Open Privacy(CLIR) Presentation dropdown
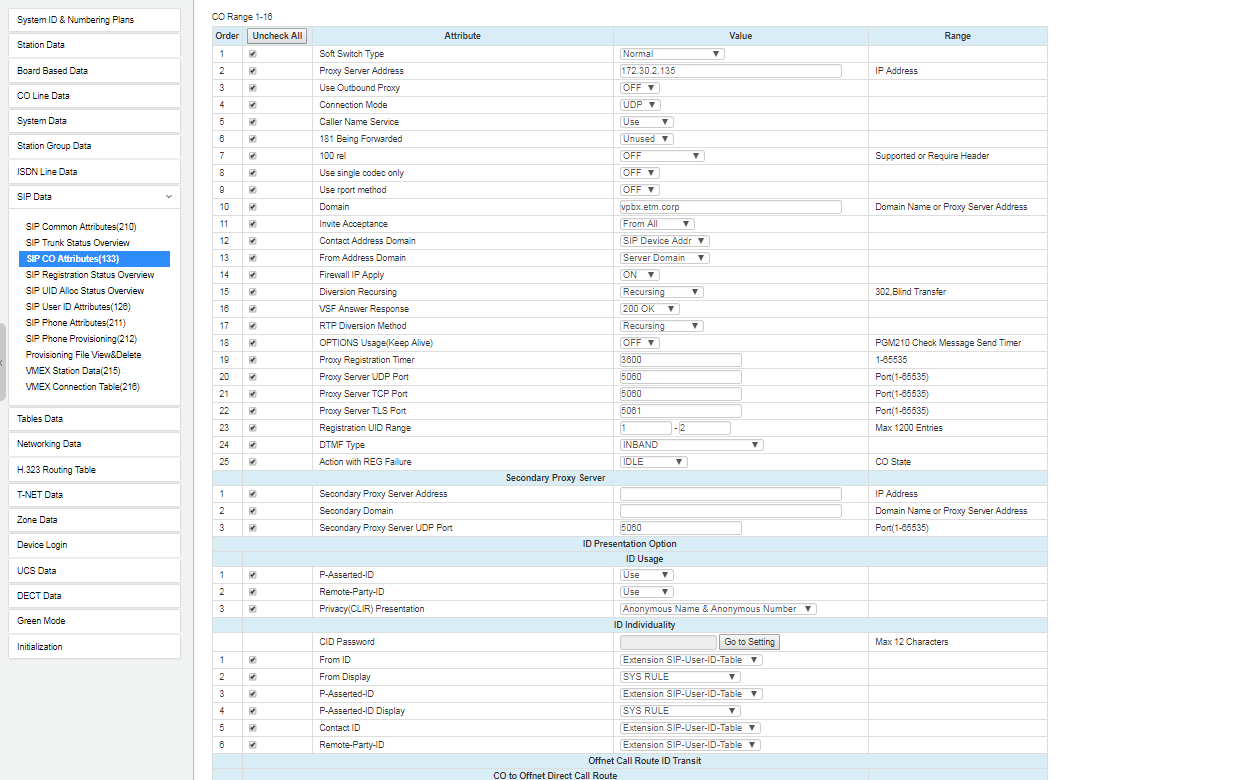Image resolution: width=1237 pixels, height=780 pixels. [x=718, y=609]
